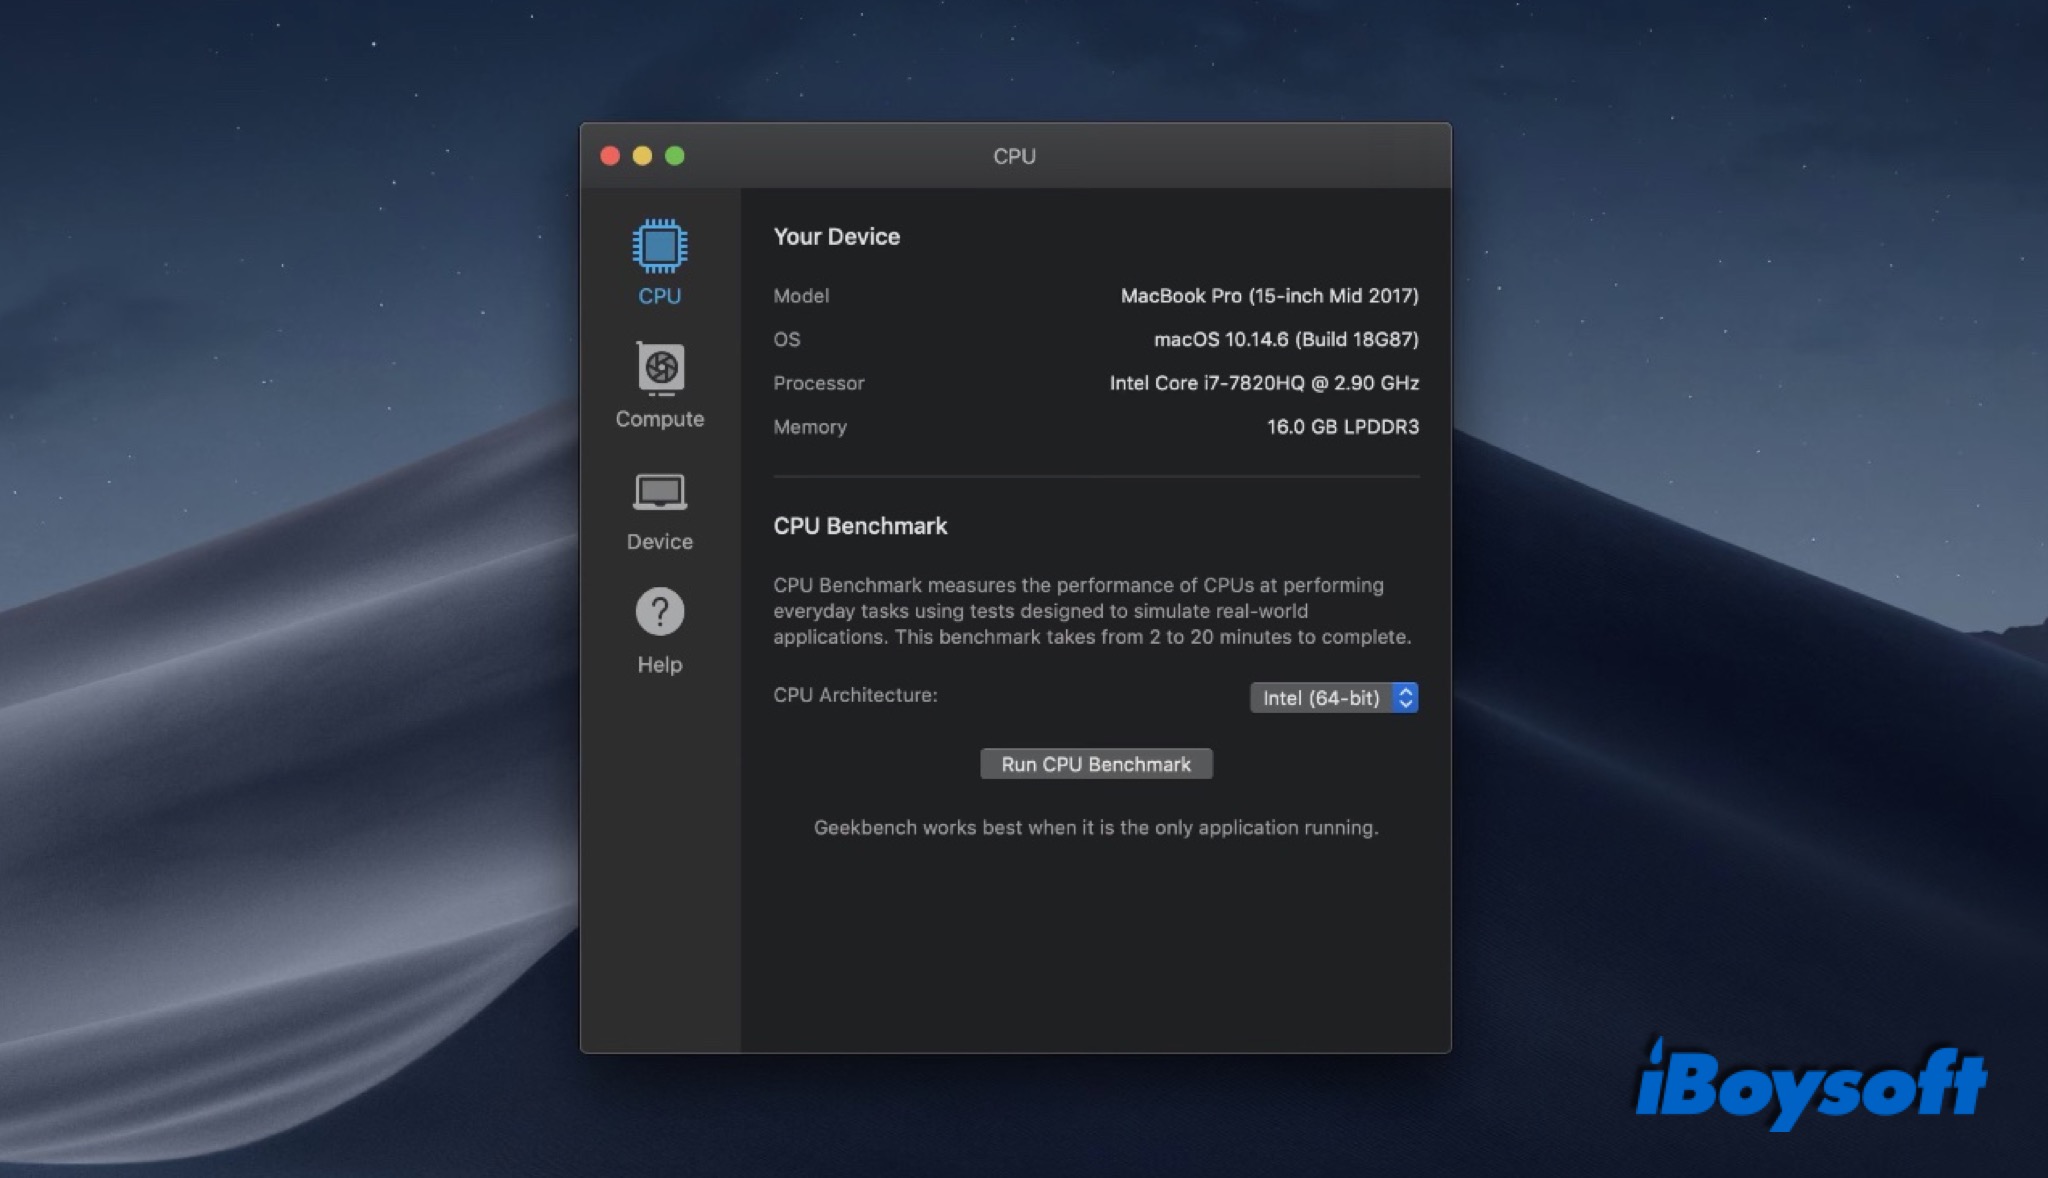2048x1178 pixels.
Task: Open the CPU Architecture Intel (64-bit) dropdown
Action: [x=1320, y=698]
